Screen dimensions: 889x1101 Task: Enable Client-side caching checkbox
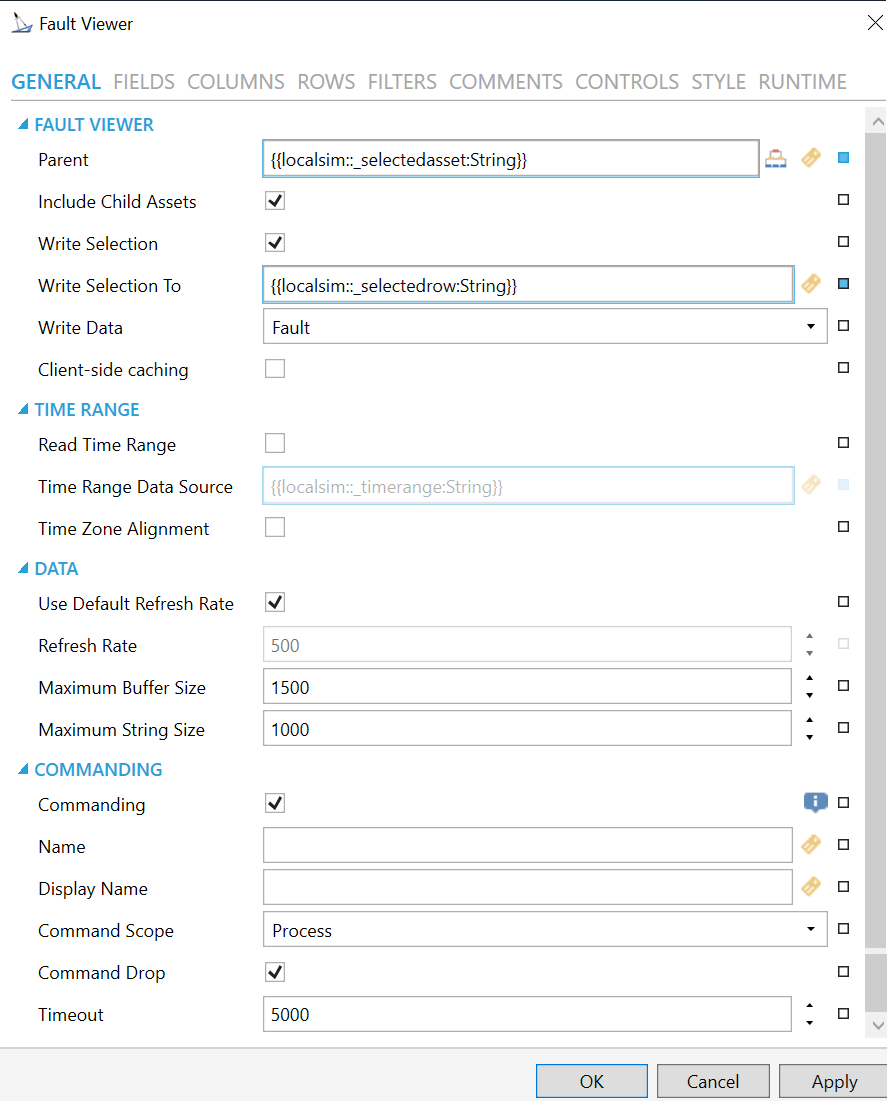(x=275, y=369)
